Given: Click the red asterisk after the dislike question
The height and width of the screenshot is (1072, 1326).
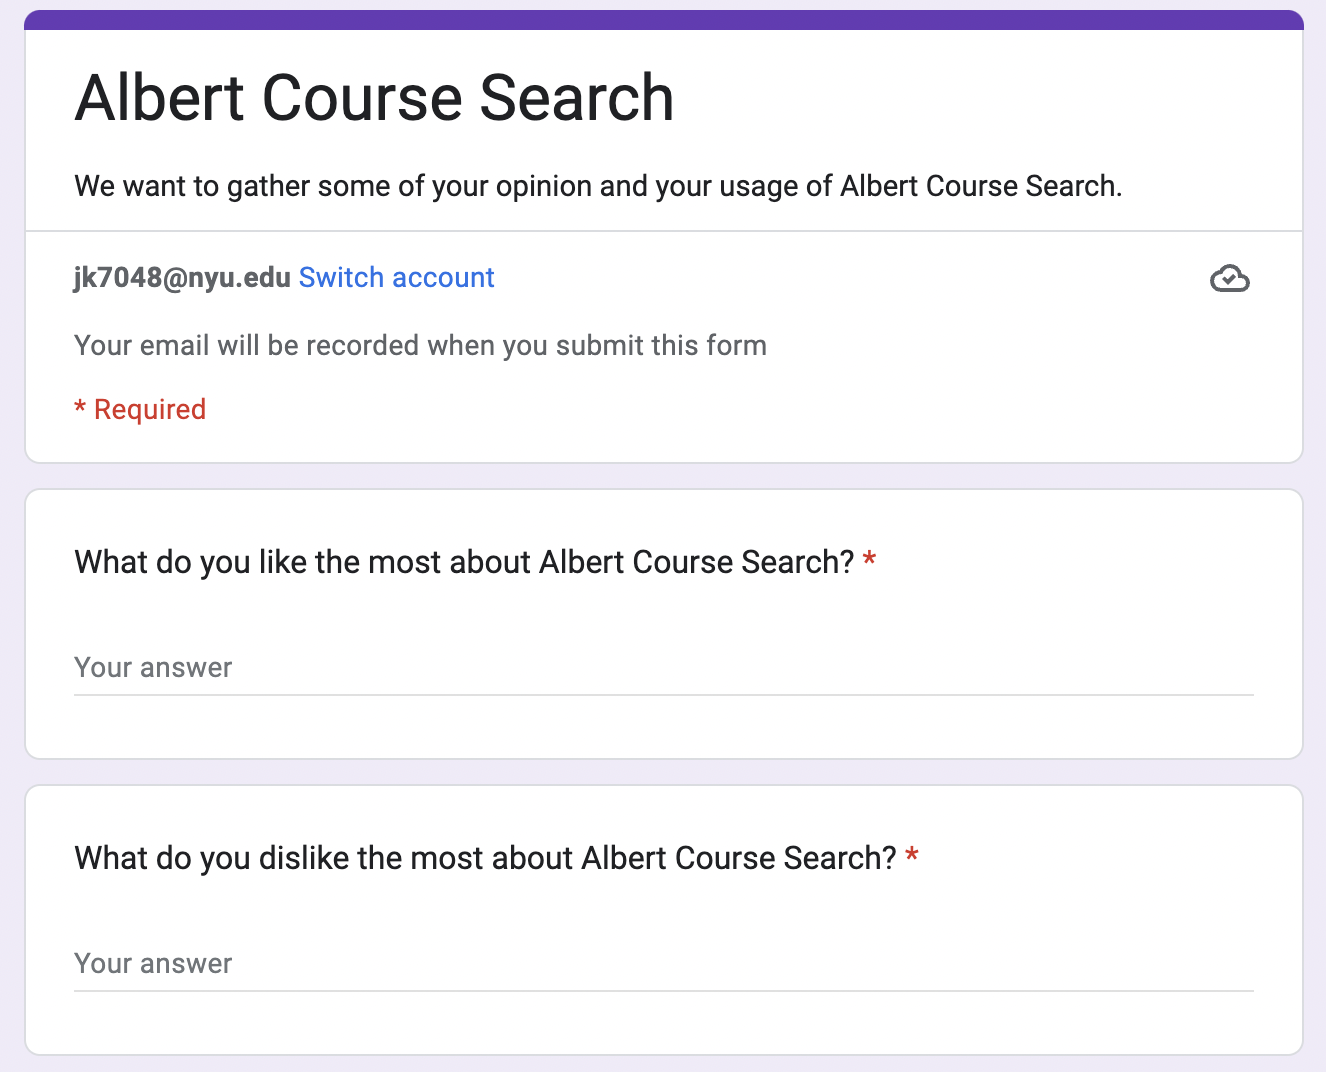Looking at the screenshot, I should [x=912, y=855].
